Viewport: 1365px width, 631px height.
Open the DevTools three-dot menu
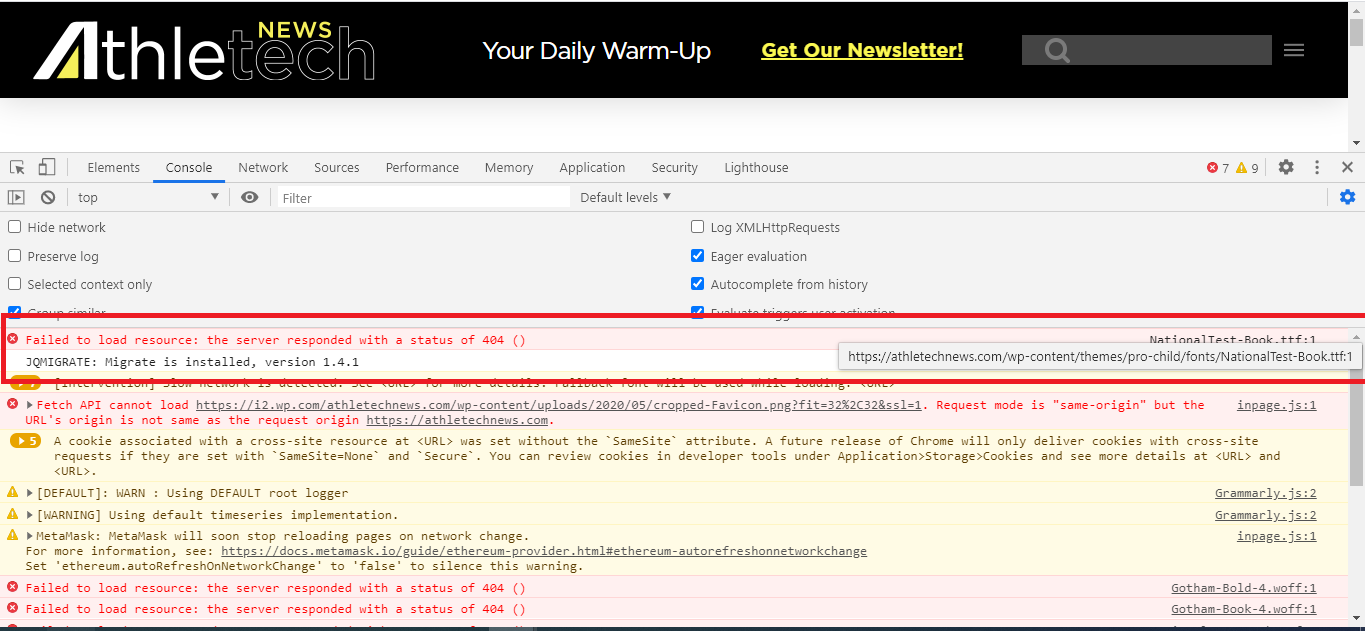pos(1317,167)
